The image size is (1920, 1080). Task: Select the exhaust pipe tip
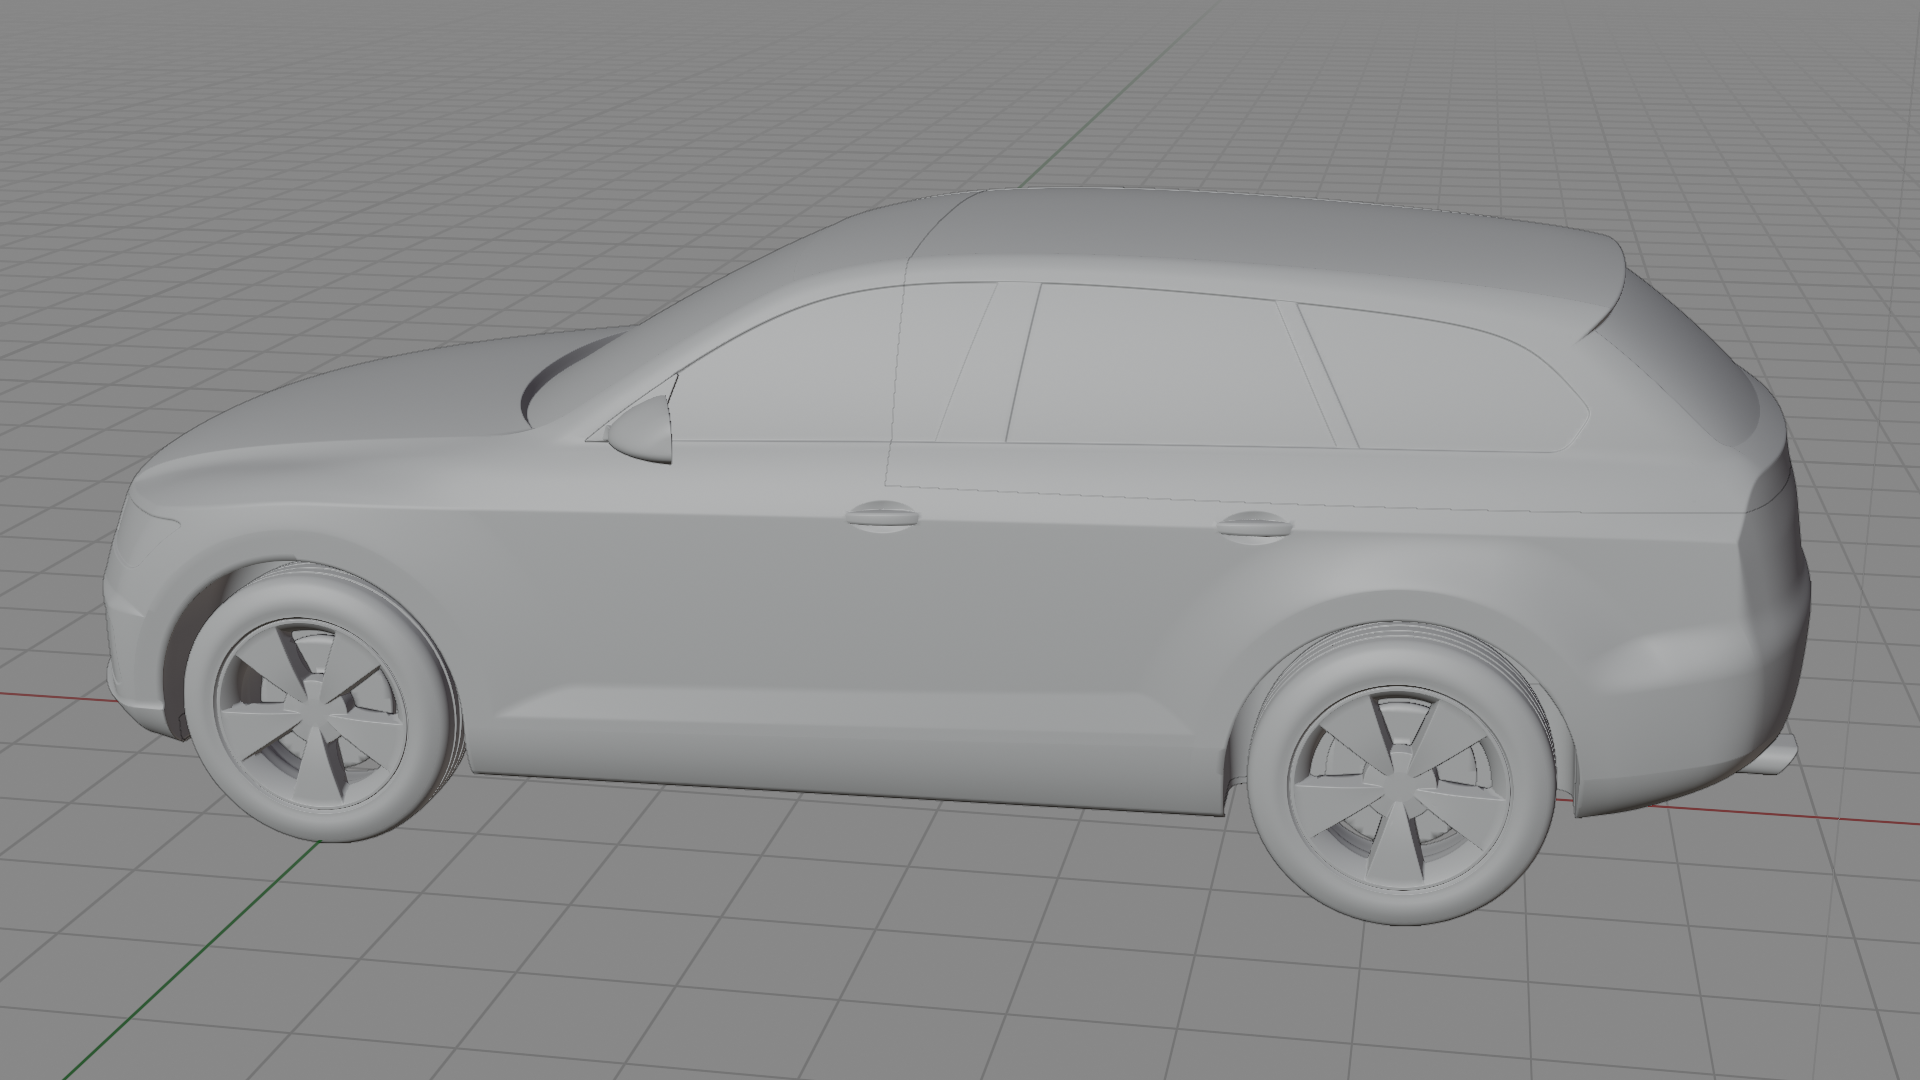click(x=1778, y=756)
